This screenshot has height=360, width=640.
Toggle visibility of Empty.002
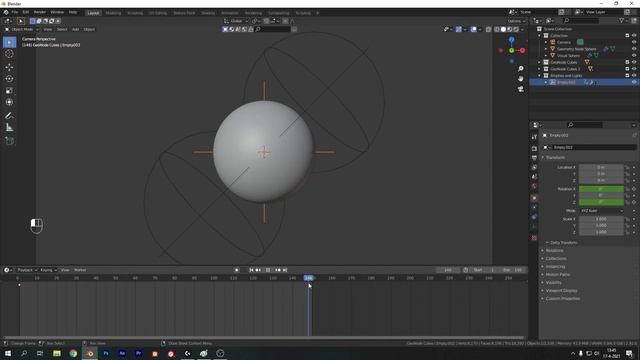(634, 82)
